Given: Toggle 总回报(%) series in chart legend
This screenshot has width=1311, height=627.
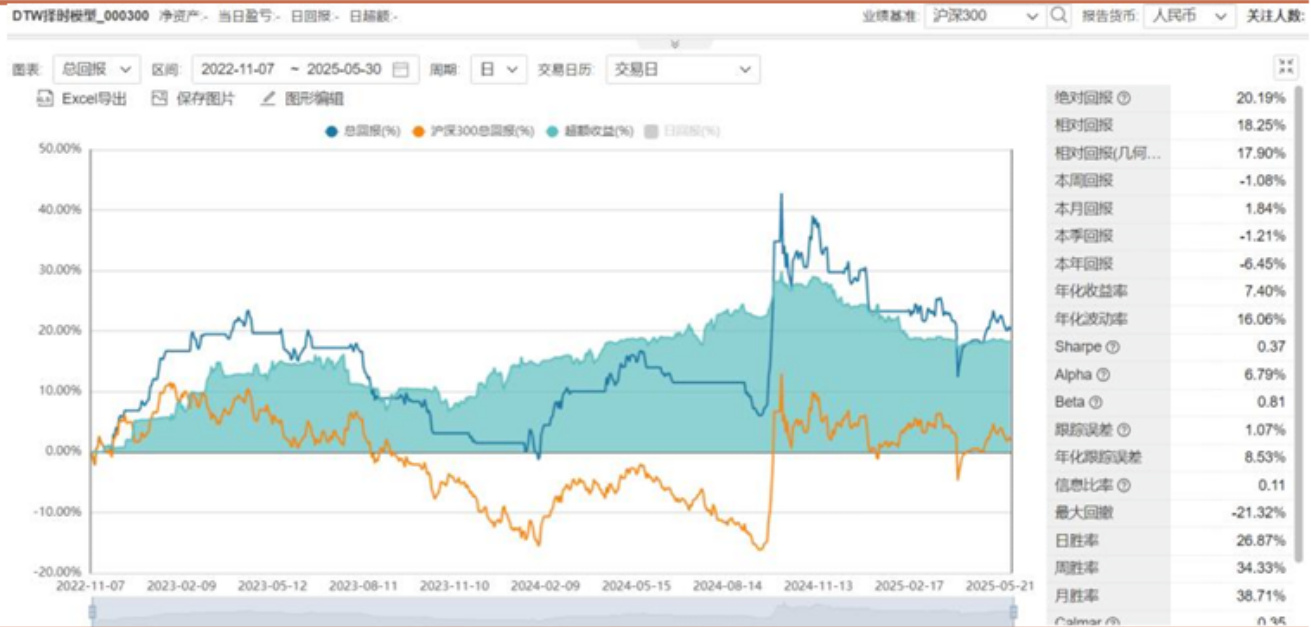Looking at the screenshot, I should pyautogui.click(x=363, y=131).
